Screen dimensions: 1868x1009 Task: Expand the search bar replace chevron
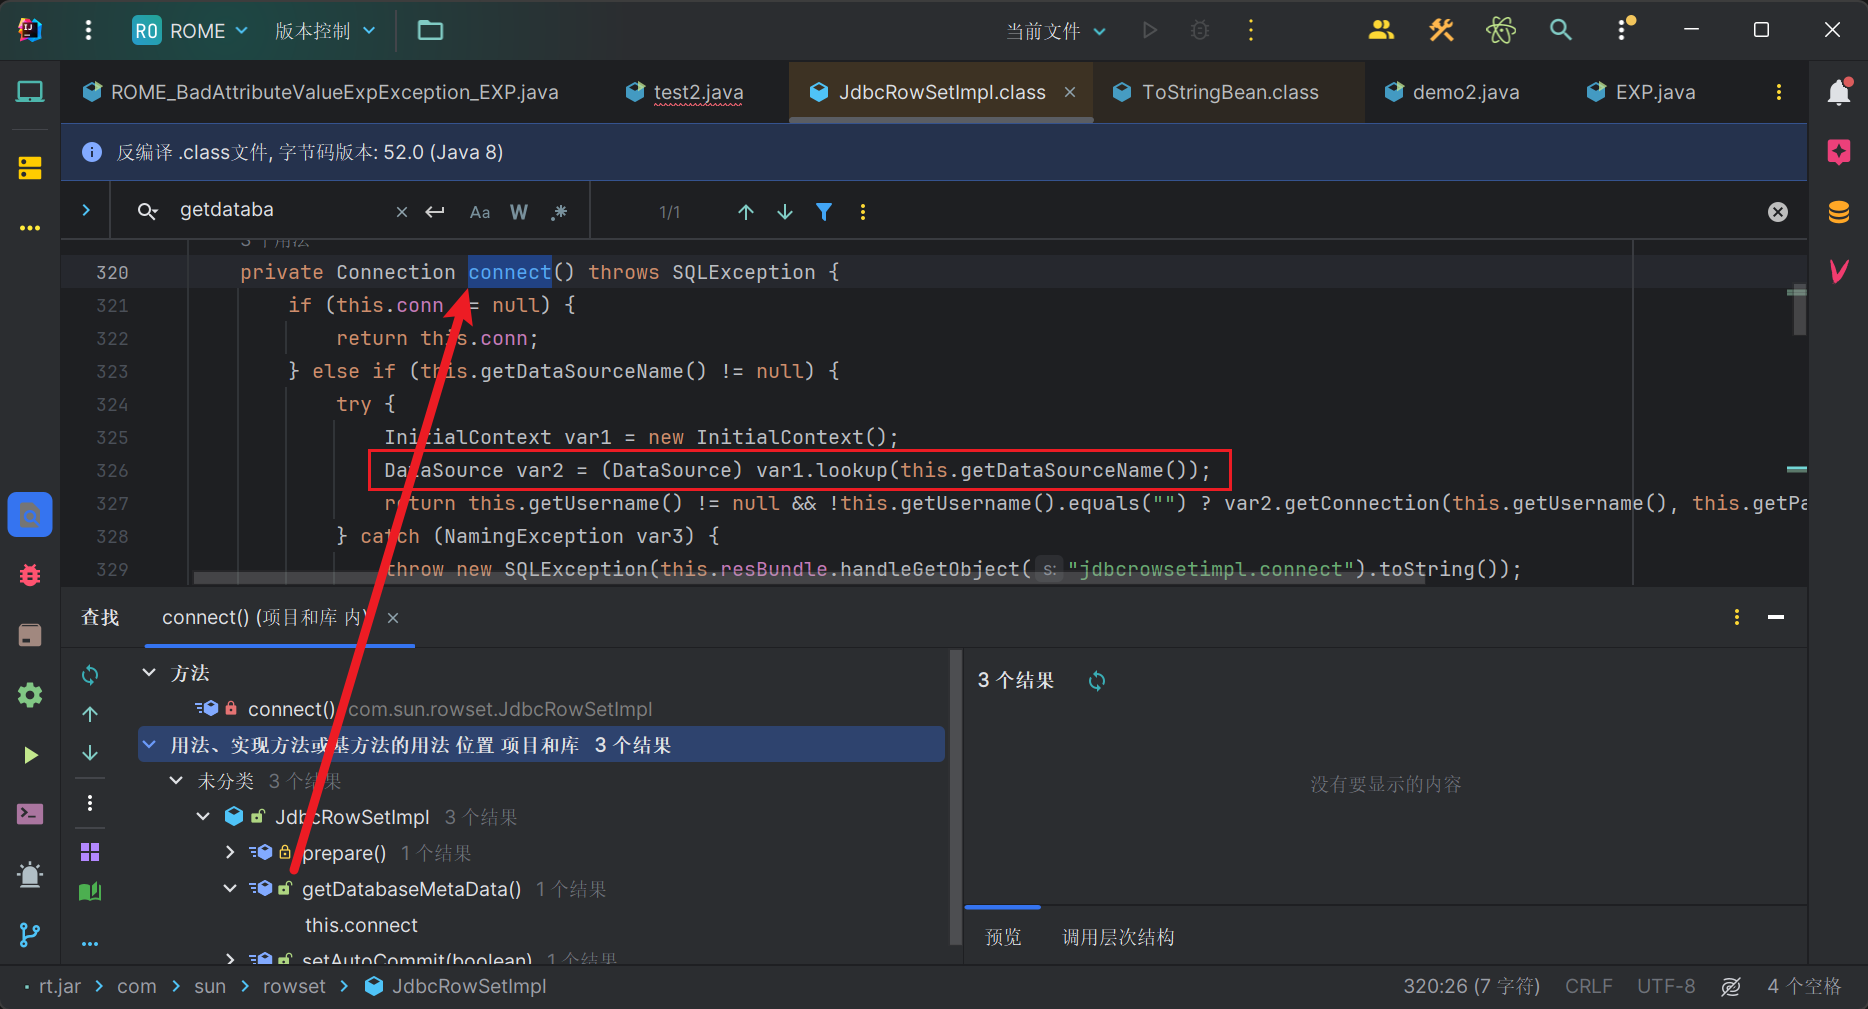(x=86, y=210)
